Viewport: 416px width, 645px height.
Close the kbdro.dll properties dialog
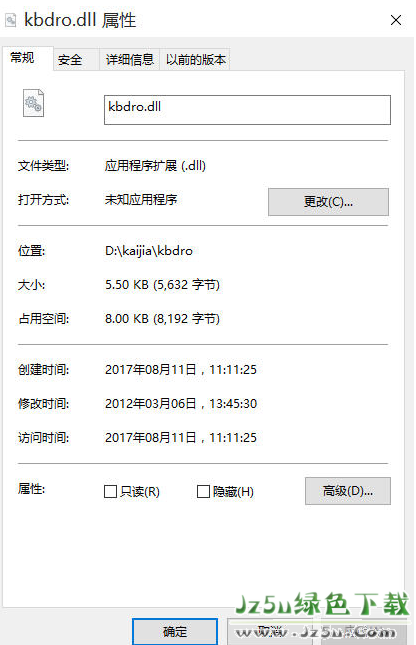point(396,20)
